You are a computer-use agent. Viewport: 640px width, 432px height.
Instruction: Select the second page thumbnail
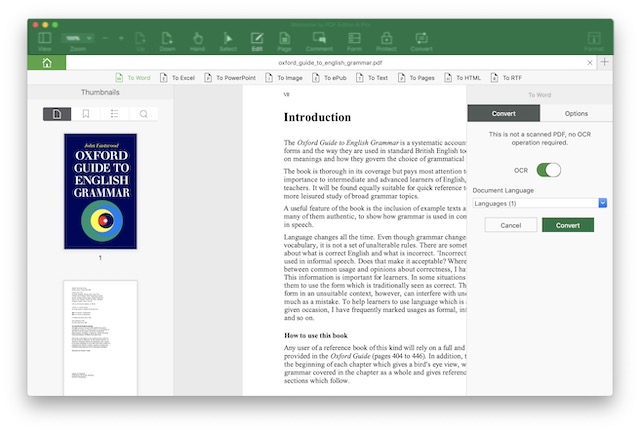point(100,338)
